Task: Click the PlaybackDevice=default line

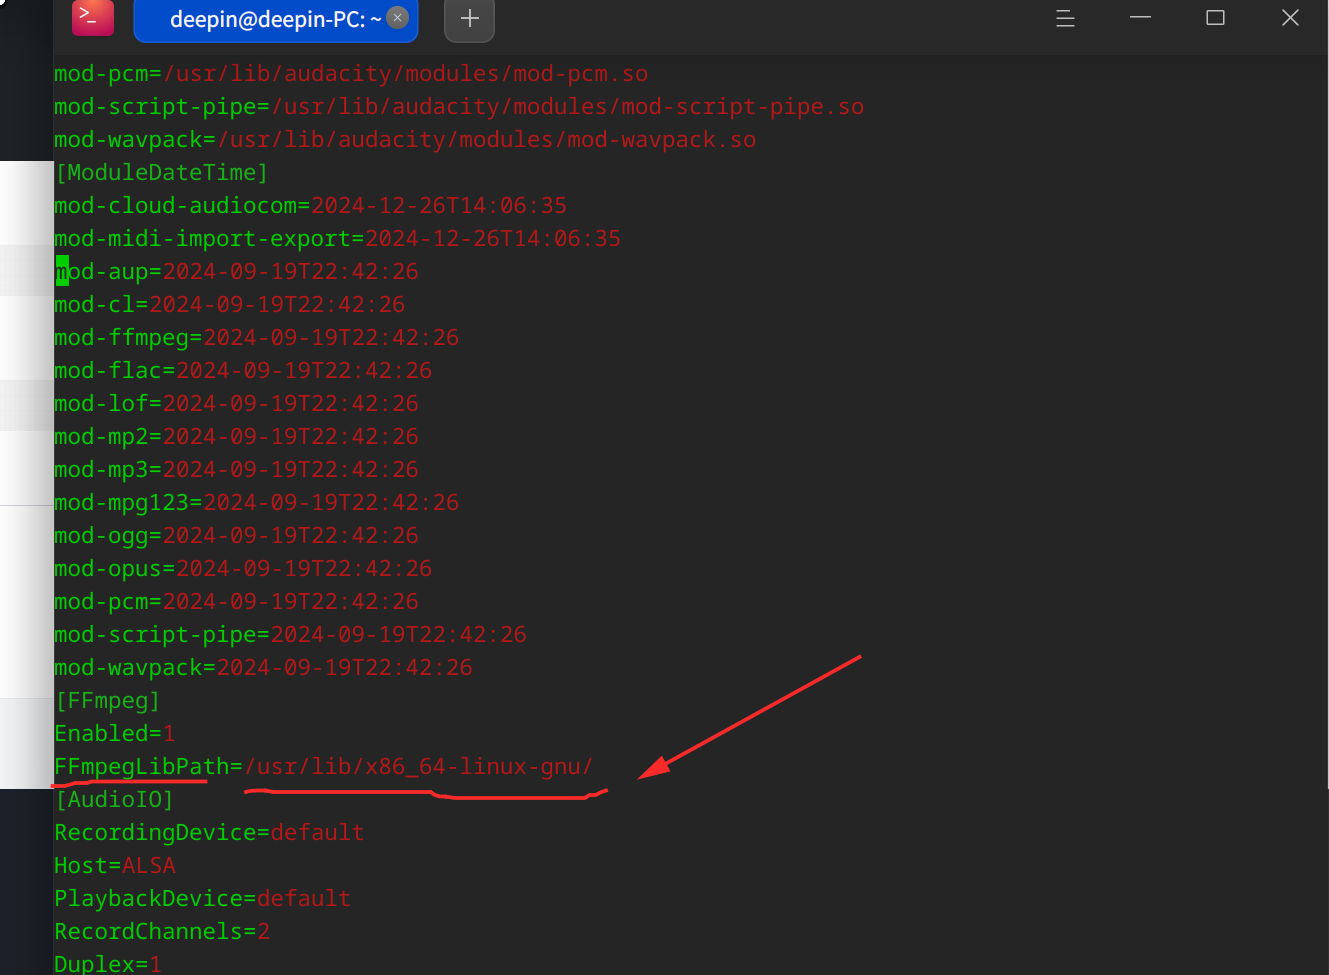Action: point(202,898)
